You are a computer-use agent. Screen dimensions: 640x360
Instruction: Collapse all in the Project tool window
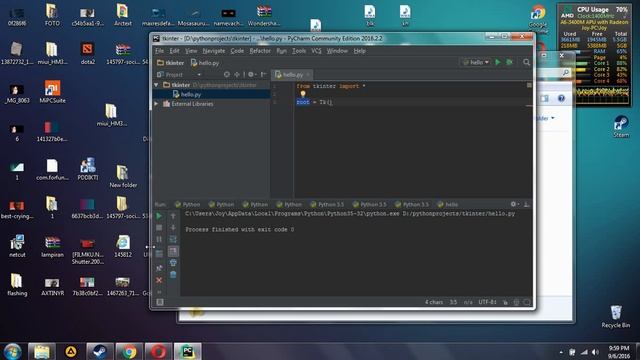click(237, 74)
